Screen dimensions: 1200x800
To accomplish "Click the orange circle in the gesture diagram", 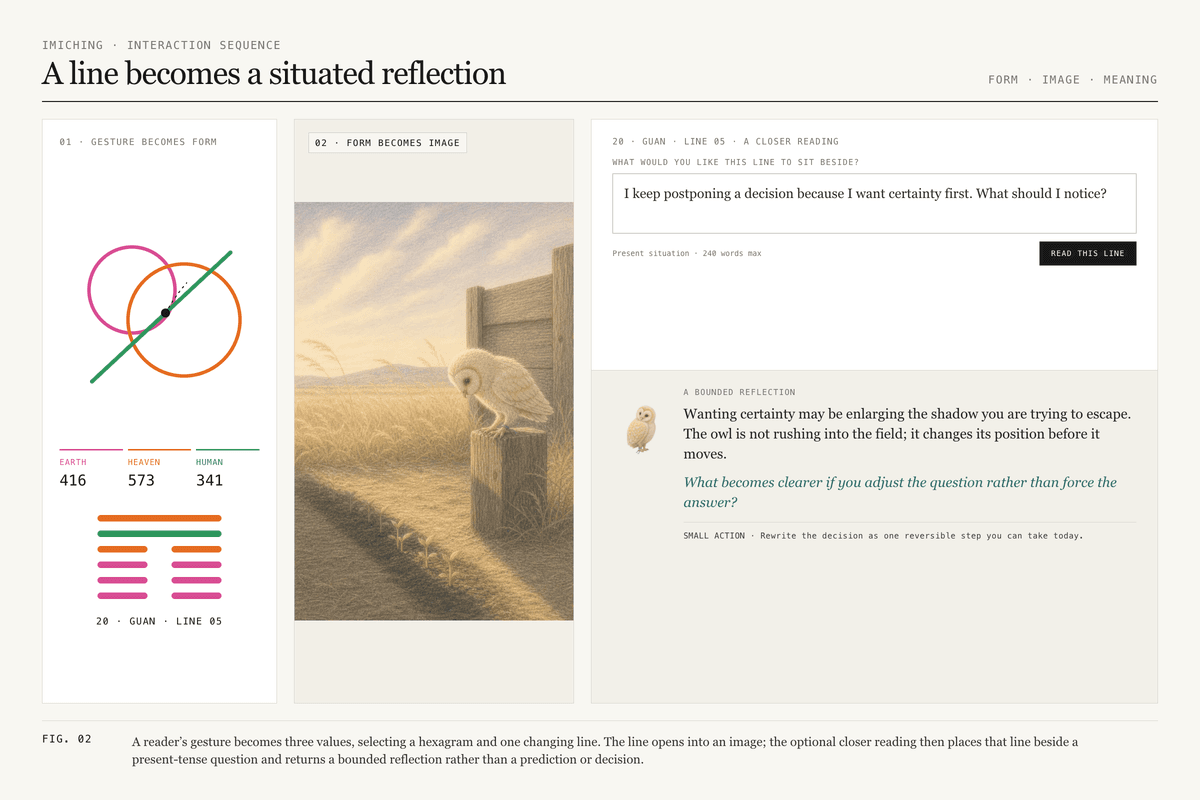I will pos(184,320).
